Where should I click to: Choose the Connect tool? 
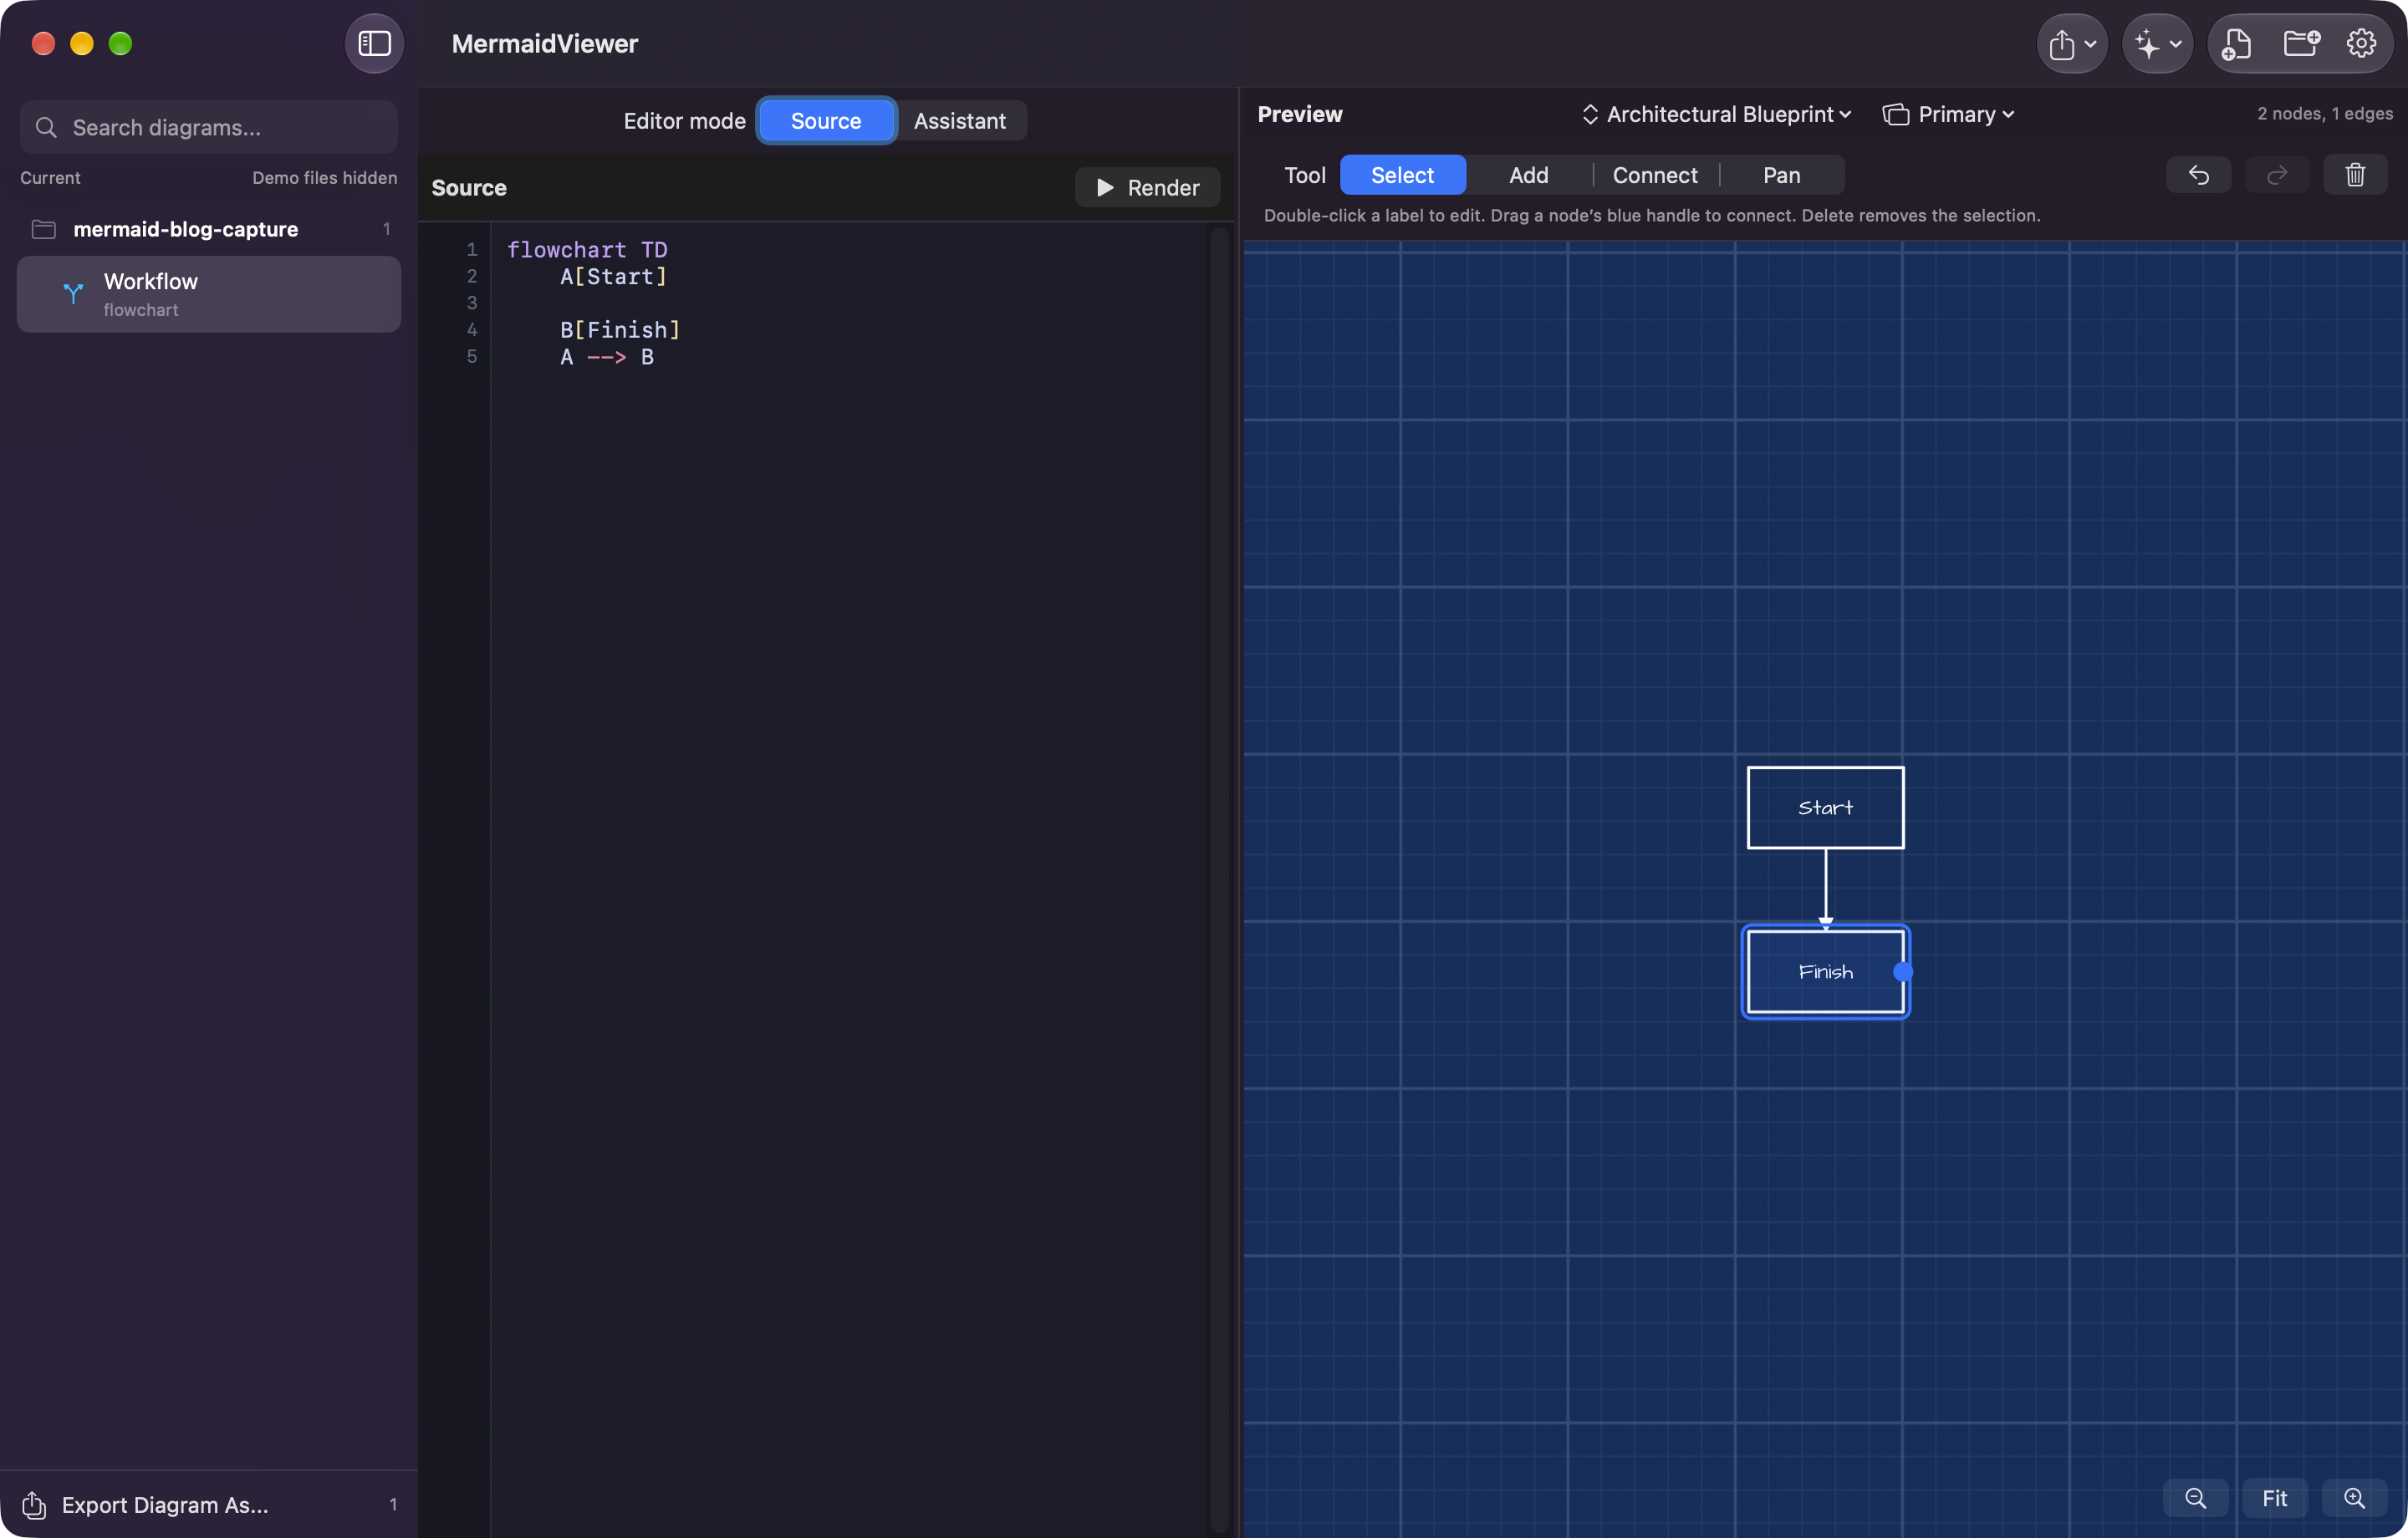[1655, 175]
